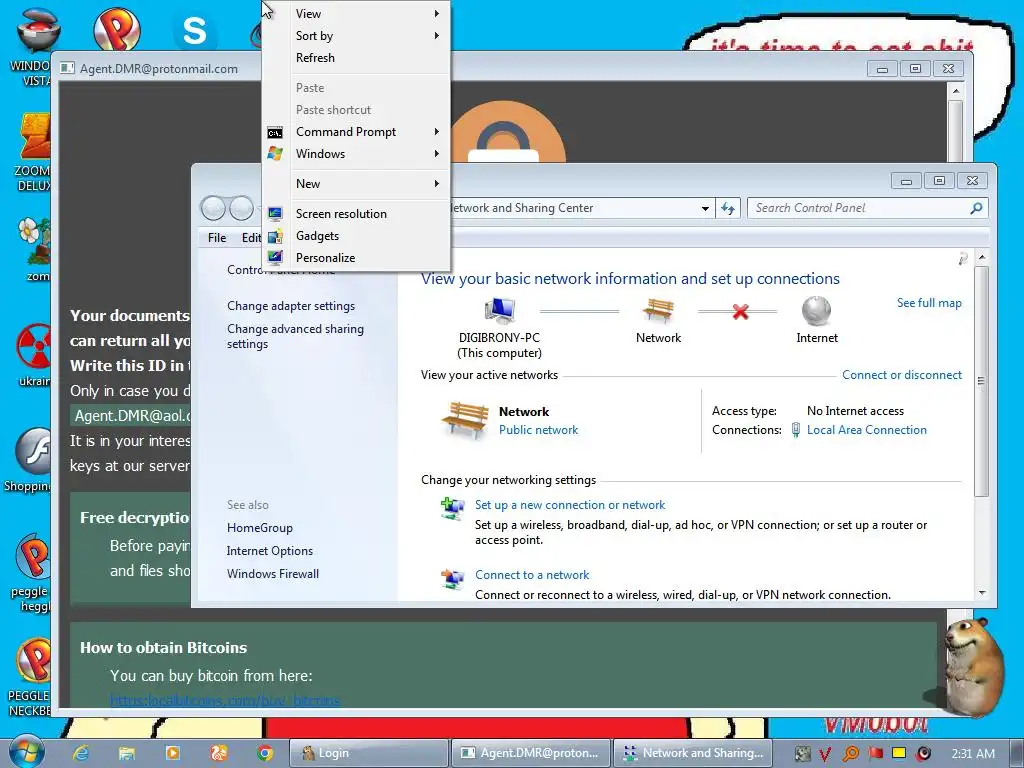
Task: Click Connect or disconnect link
Action: pyautogui.click(x=901, y=375)
